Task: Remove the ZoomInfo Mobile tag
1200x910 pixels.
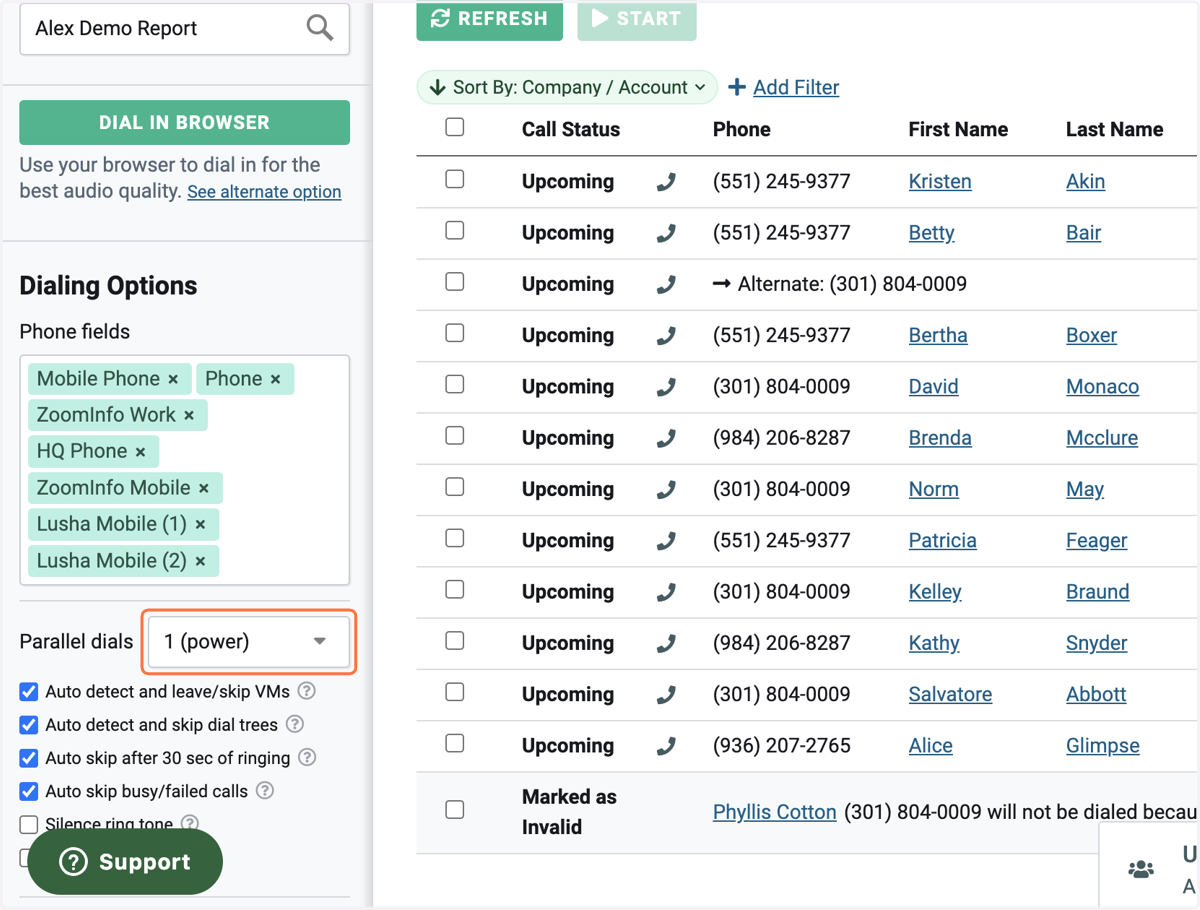Action: click(x=204, y=488)
